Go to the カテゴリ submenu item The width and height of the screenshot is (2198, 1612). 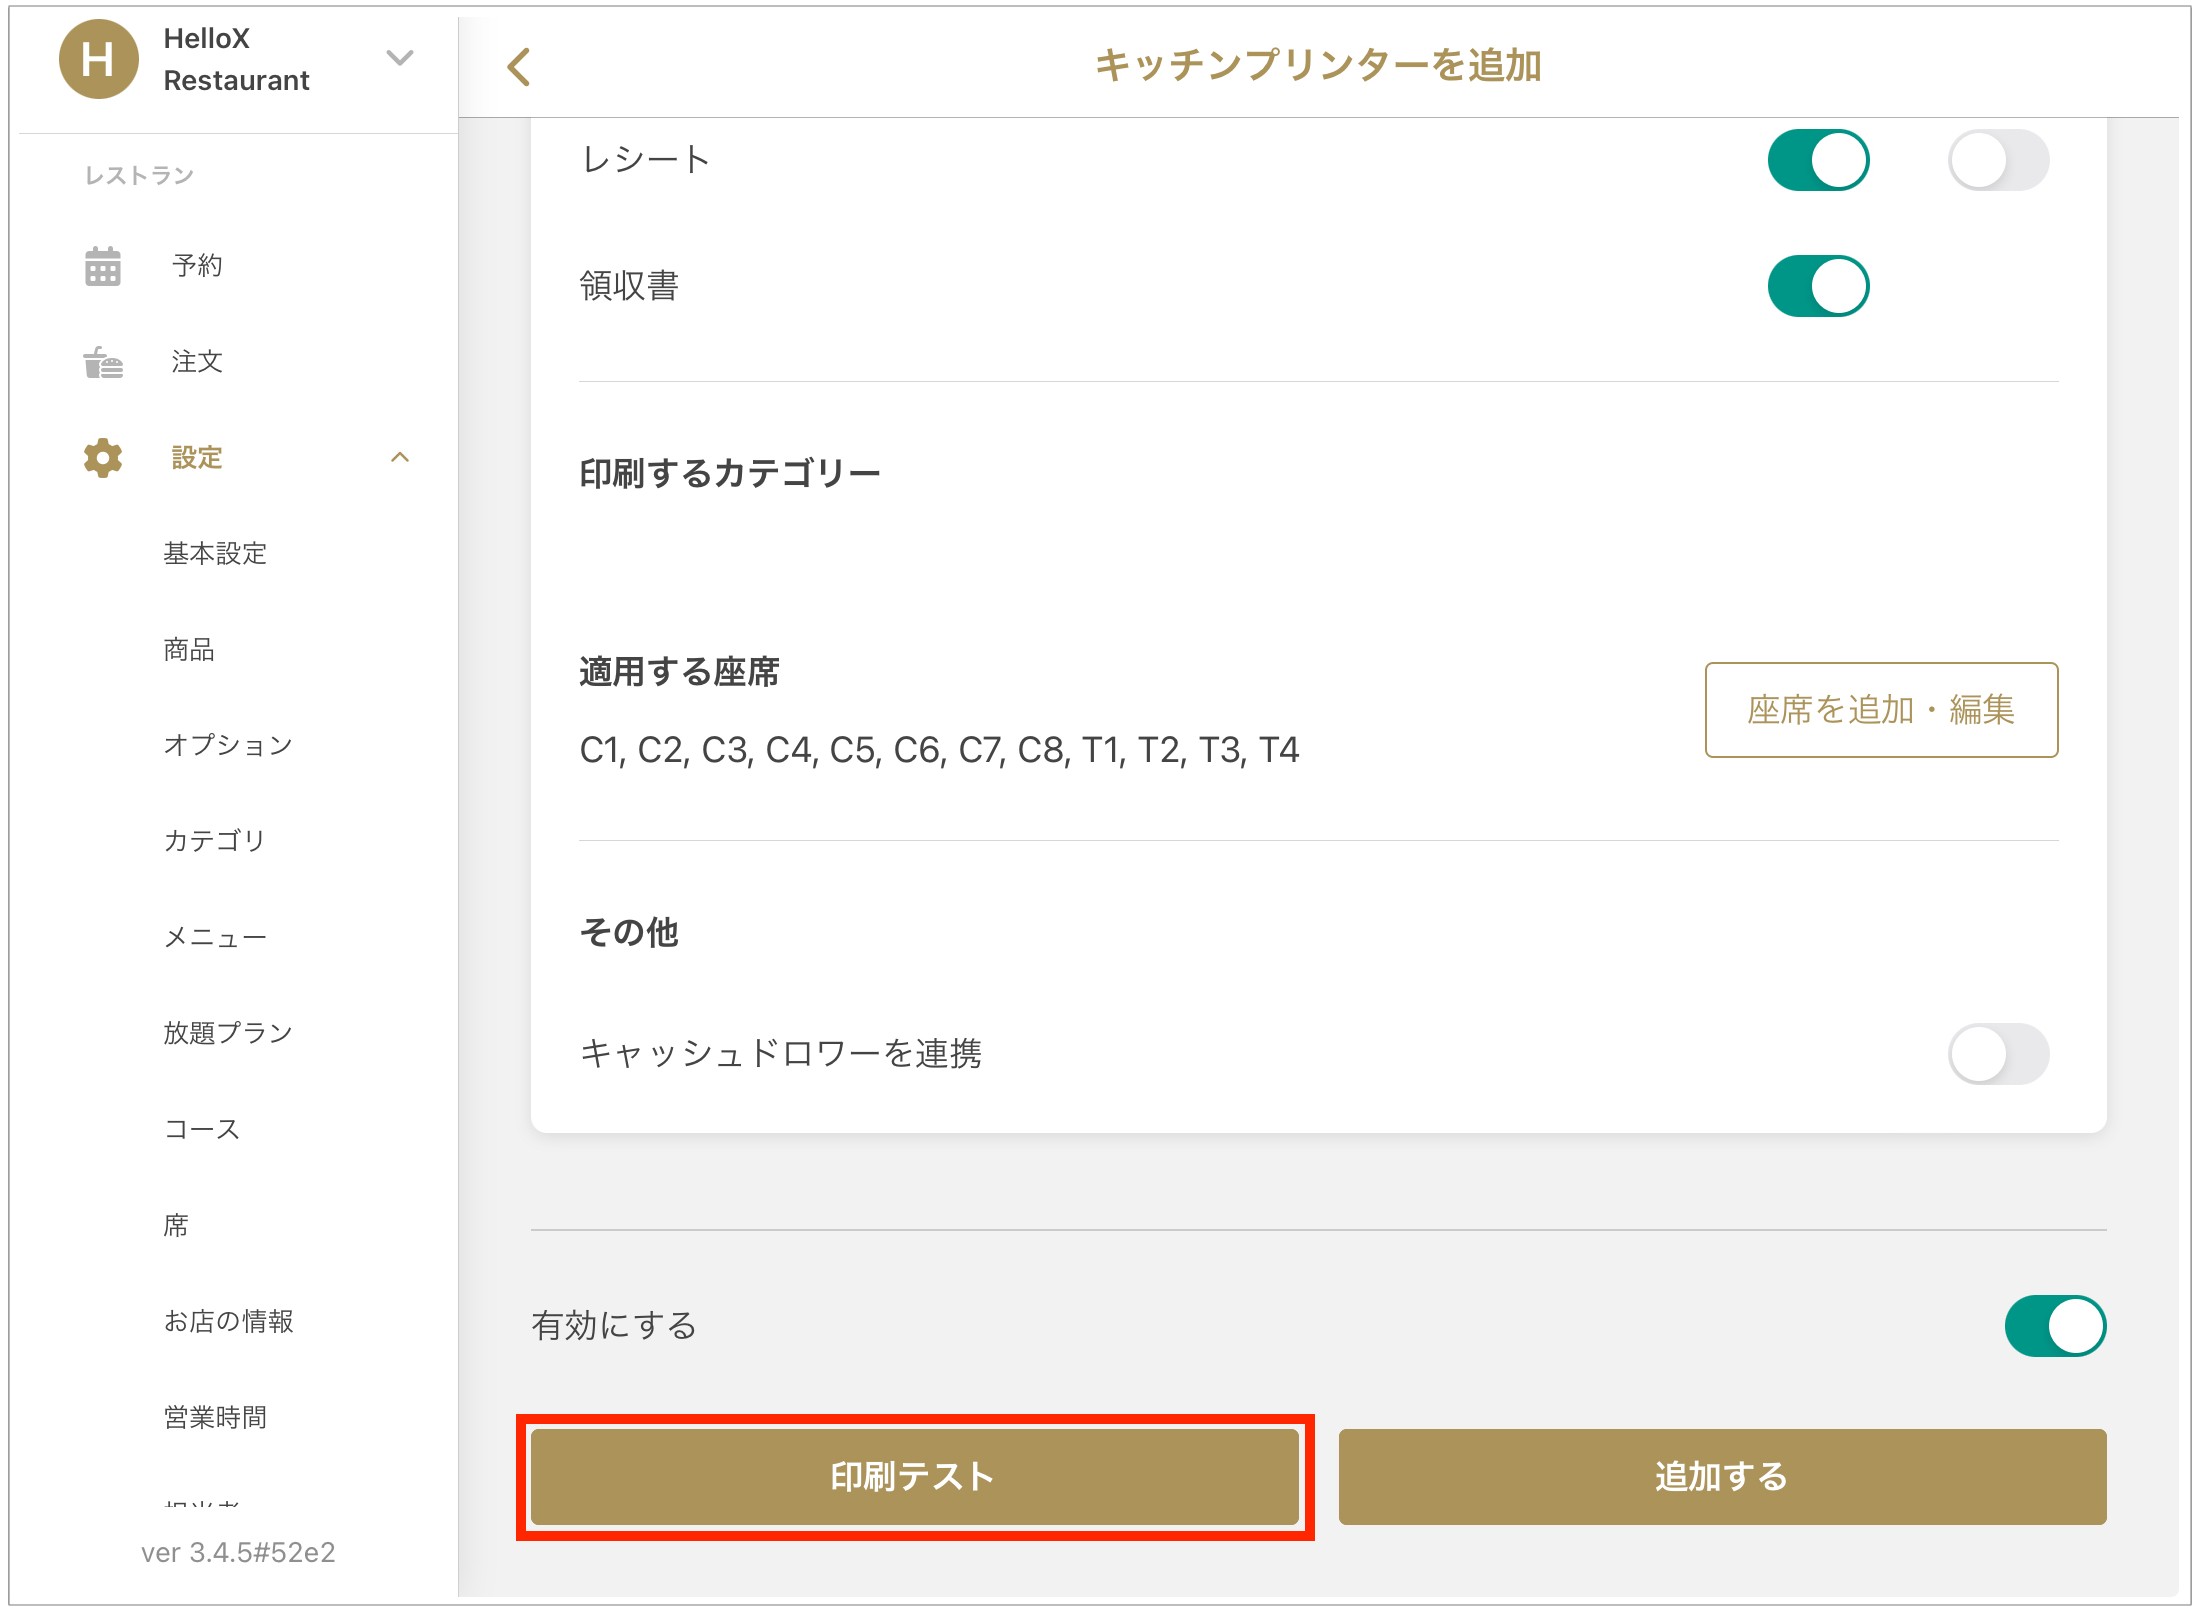click(215, 841)
